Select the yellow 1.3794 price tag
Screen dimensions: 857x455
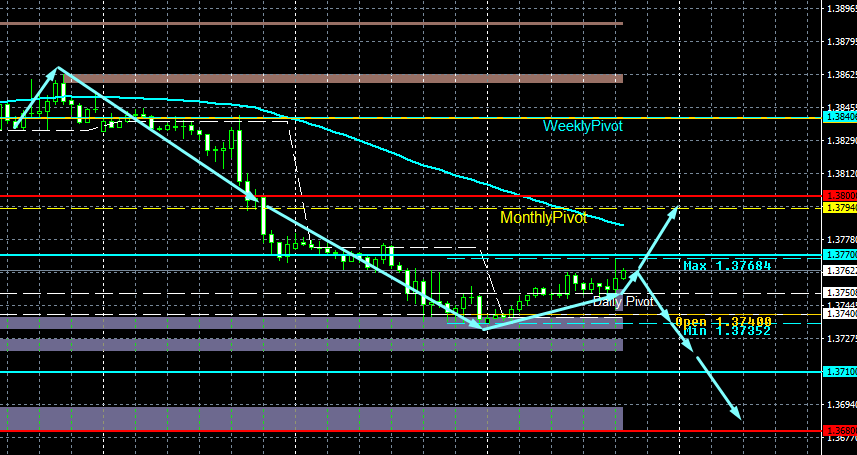(840, 208)
